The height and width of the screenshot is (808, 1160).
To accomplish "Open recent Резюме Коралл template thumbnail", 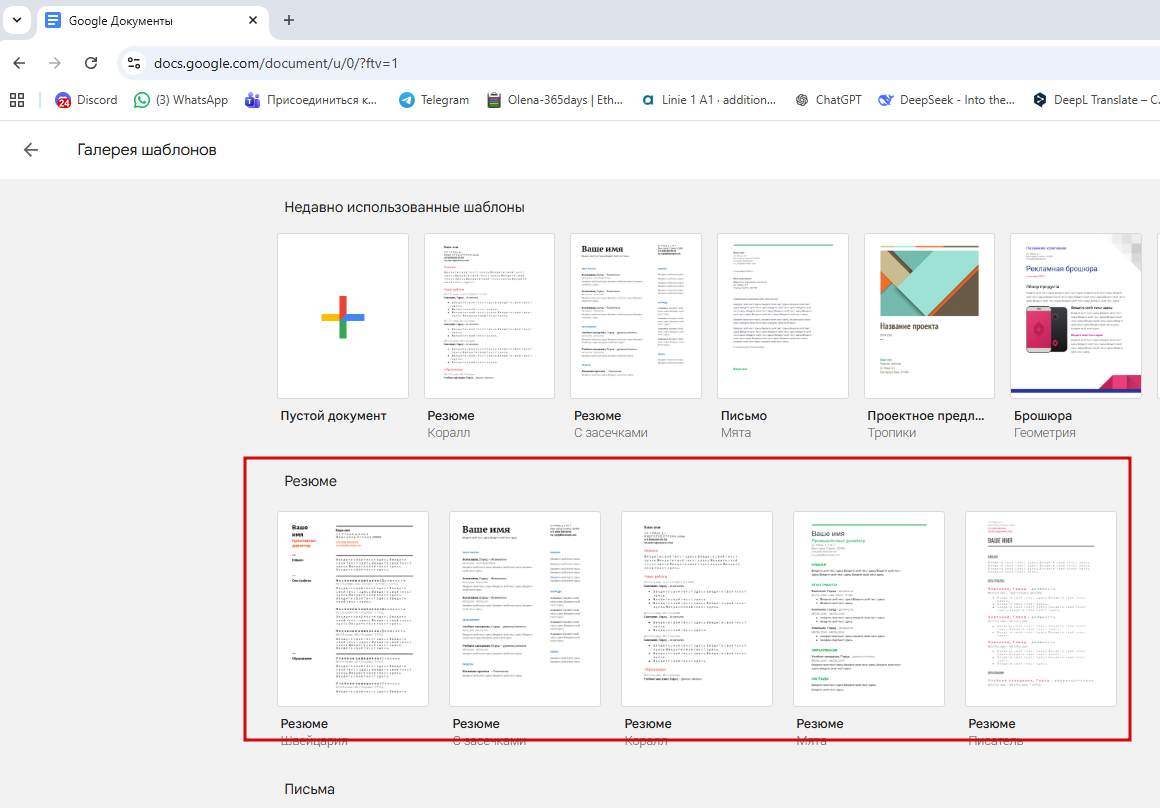I will (x=489, y=316).
